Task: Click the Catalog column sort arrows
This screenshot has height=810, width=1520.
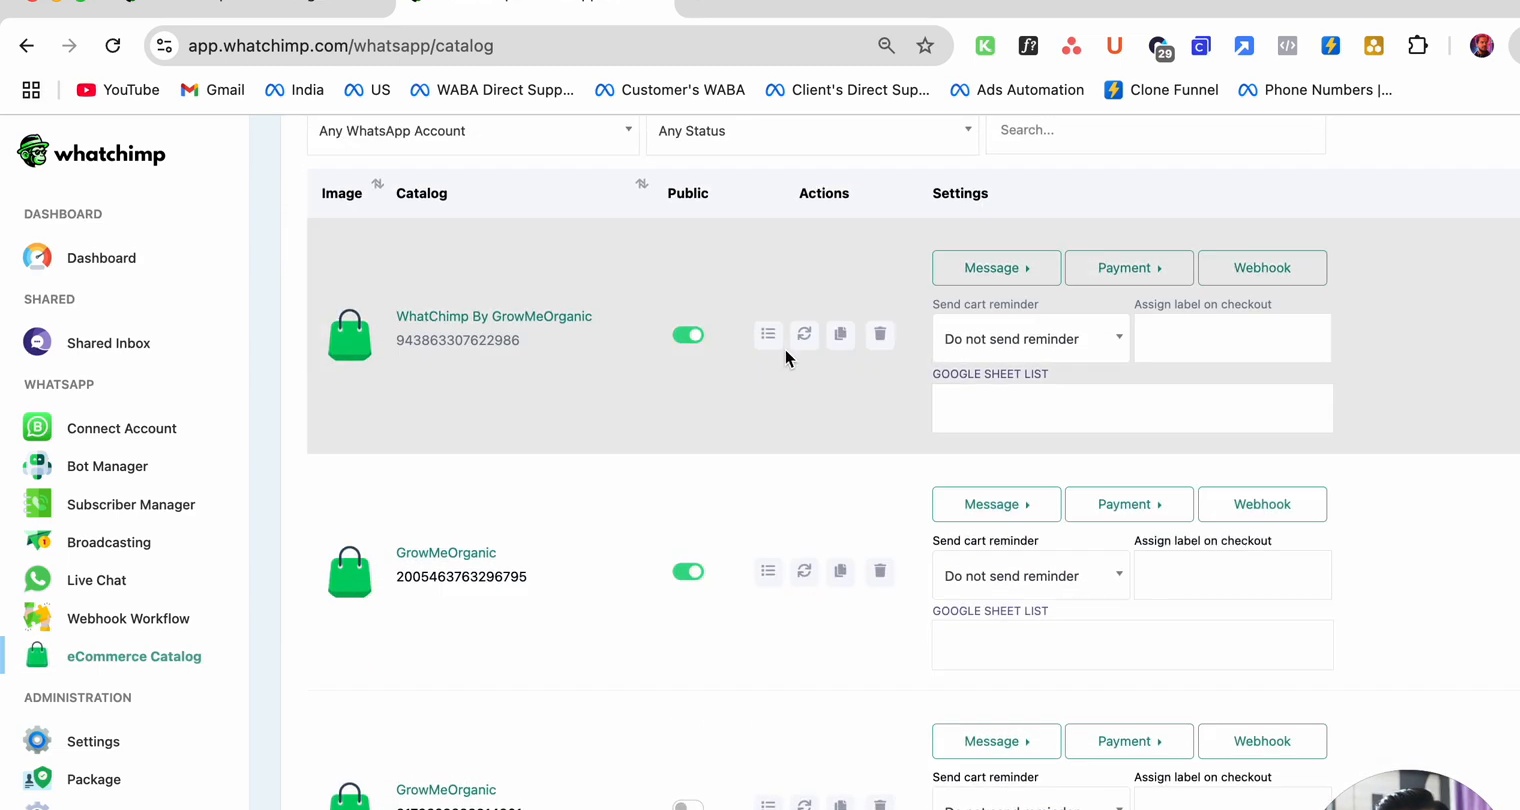Action: click(x=642, y=184)
